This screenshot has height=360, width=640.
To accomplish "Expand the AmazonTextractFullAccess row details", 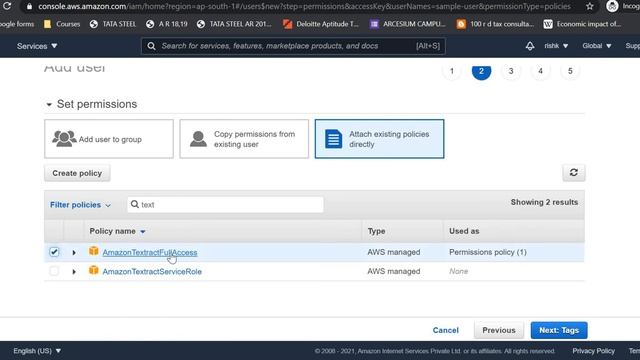I will [74, 253].
